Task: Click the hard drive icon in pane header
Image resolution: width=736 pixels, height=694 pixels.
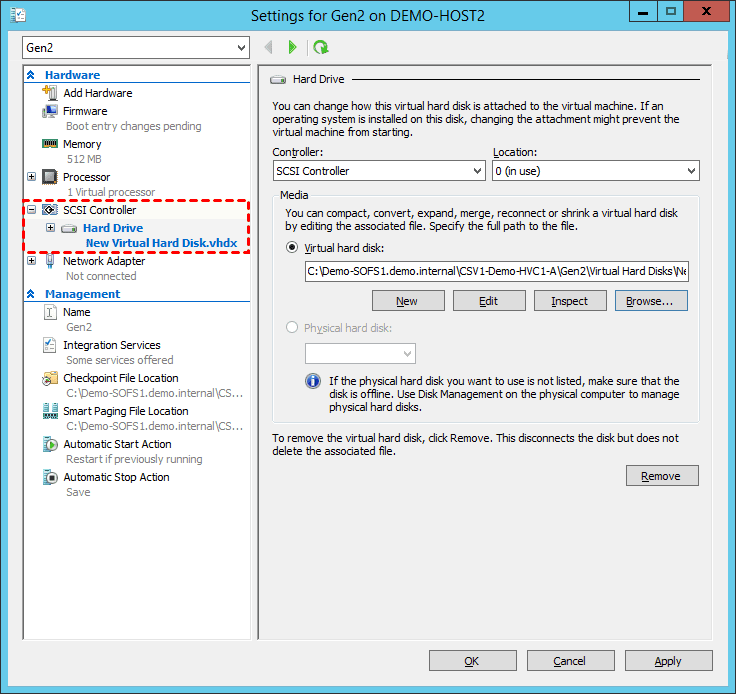Action: pos(278,80)
